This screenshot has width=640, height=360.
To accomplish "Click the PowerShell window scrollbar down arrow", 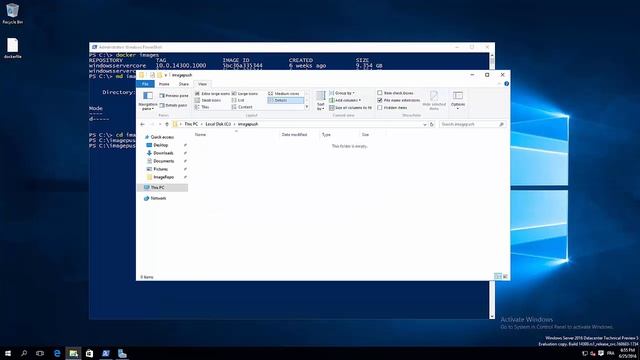I will (492, 316).
